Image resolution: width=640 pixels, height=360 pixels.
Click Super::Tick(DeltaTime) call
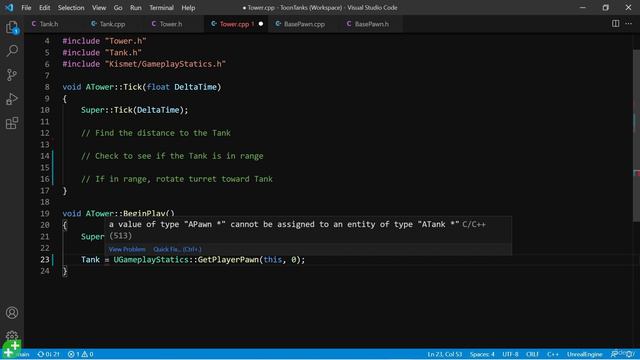(x=134, y=110)
